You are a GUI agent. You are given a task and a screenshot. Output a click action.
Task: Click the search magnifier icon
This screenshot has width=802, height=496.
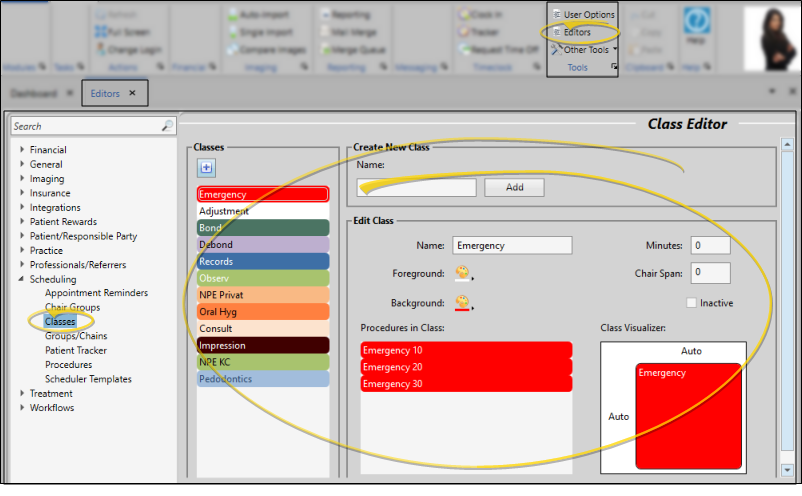[x=167, y=127]
